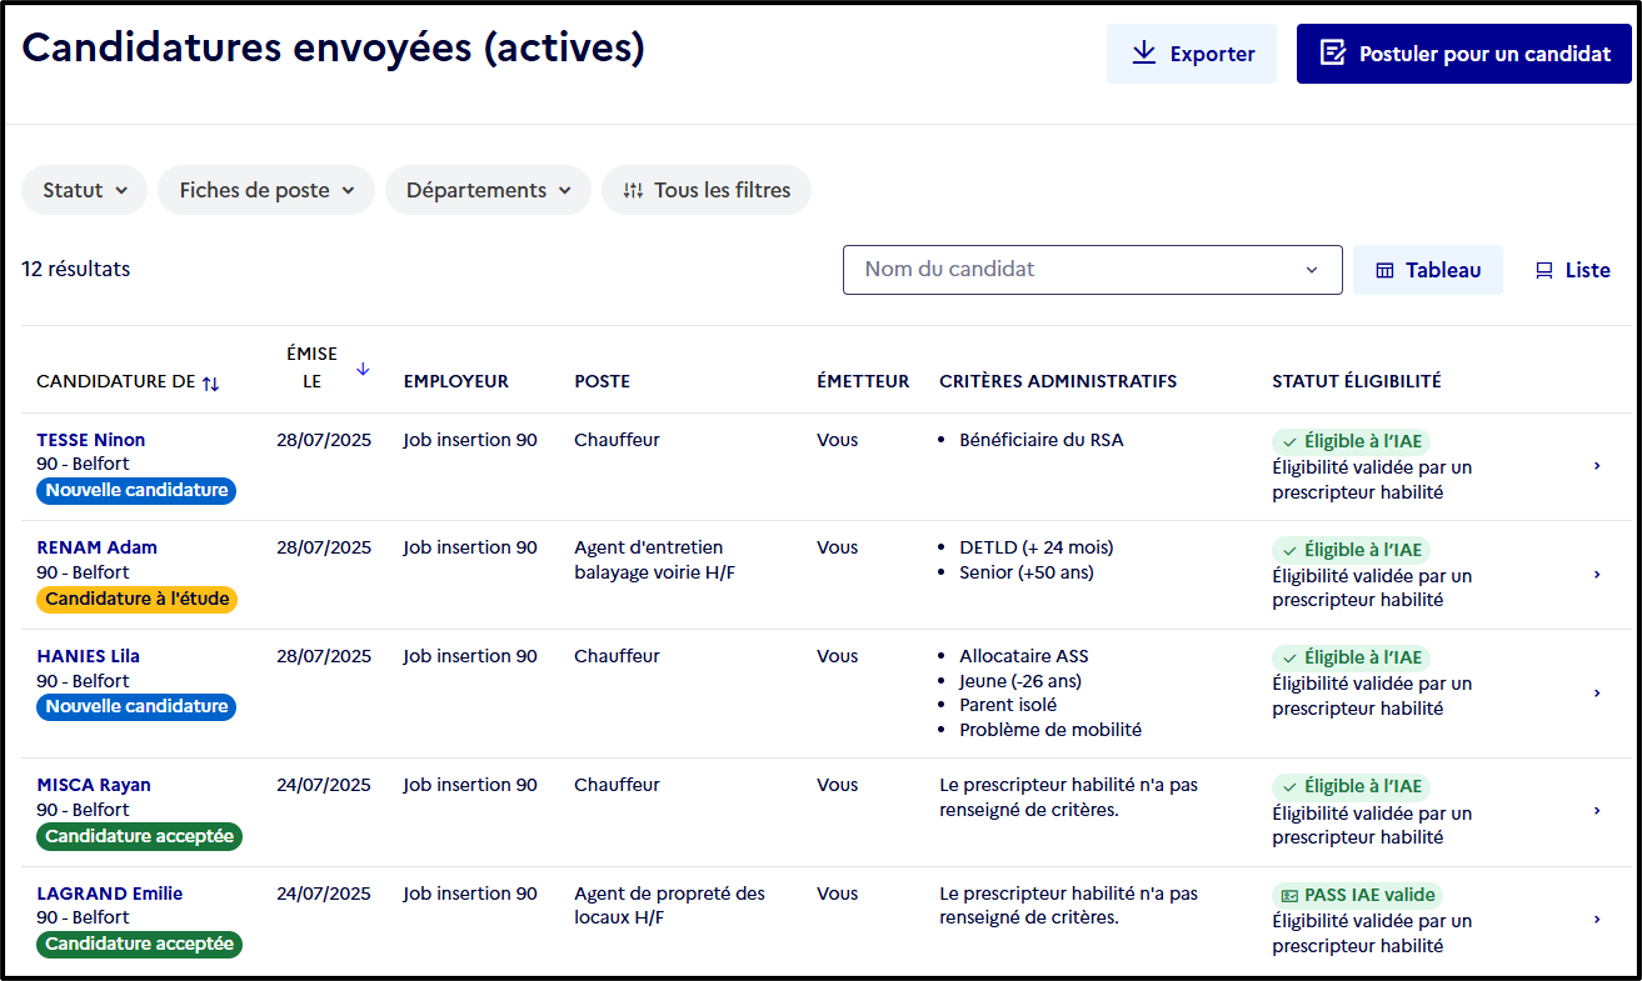Click Agent de propreté des locaux H/F cell

click(670, 906)
